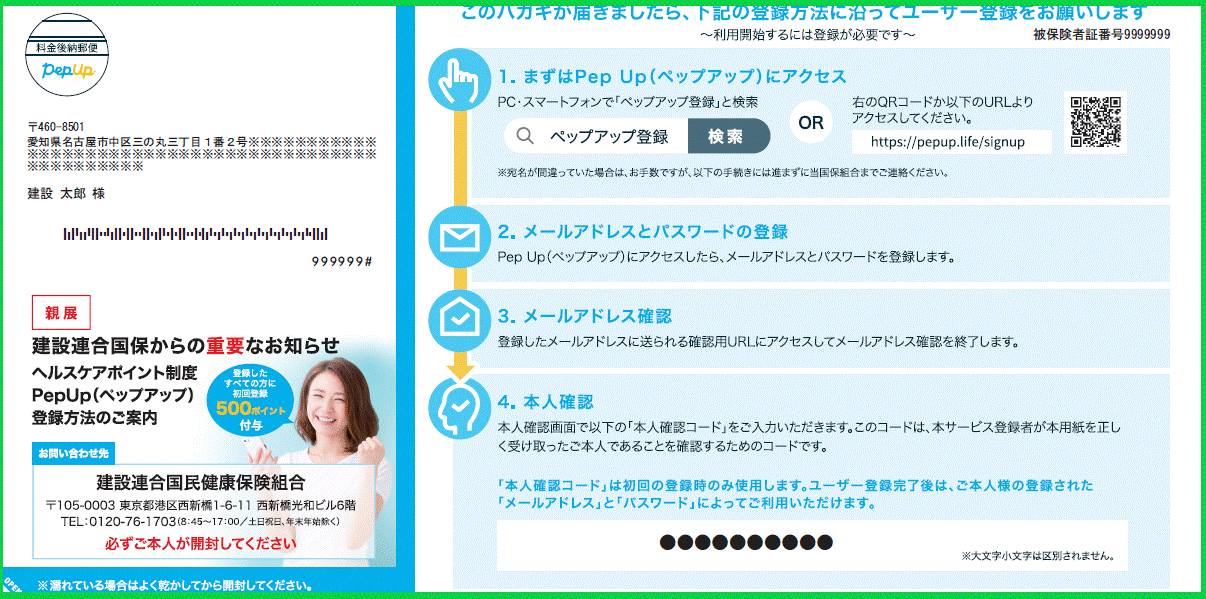Click the heading 3. メールアドレス確認
This screenshot has width=1206, height=599.
pos(584,317)
